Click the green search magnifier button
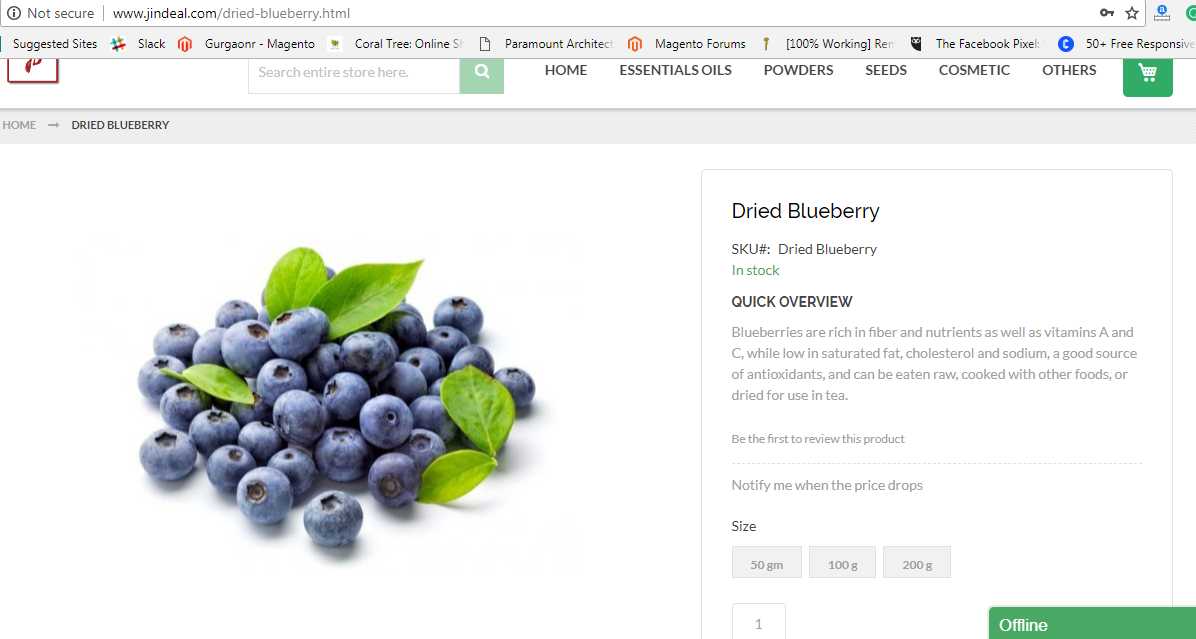The image size is (1196, 639). pos(481,76)
